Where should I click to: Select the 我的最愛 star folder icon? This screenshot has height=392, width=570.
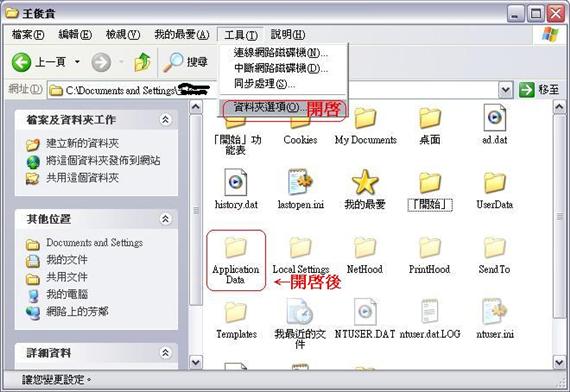(x=365, y=182)
